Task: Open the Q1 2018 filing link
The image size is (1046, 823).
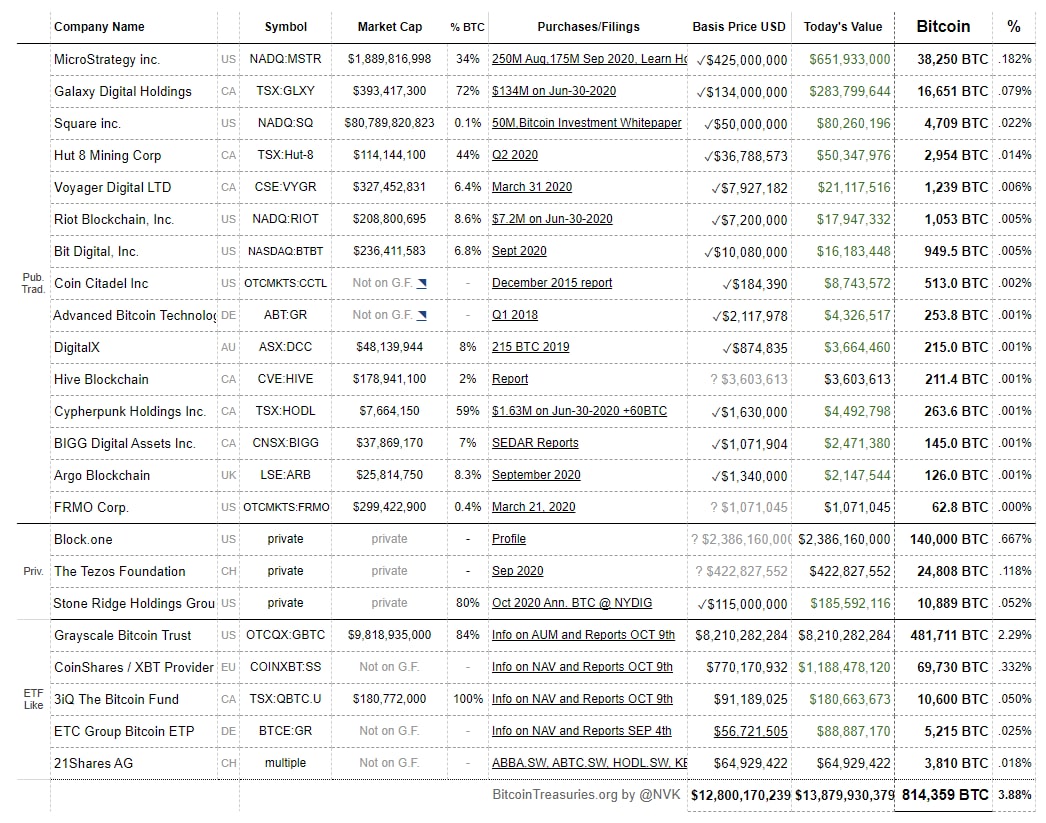Action: [514, 315]
